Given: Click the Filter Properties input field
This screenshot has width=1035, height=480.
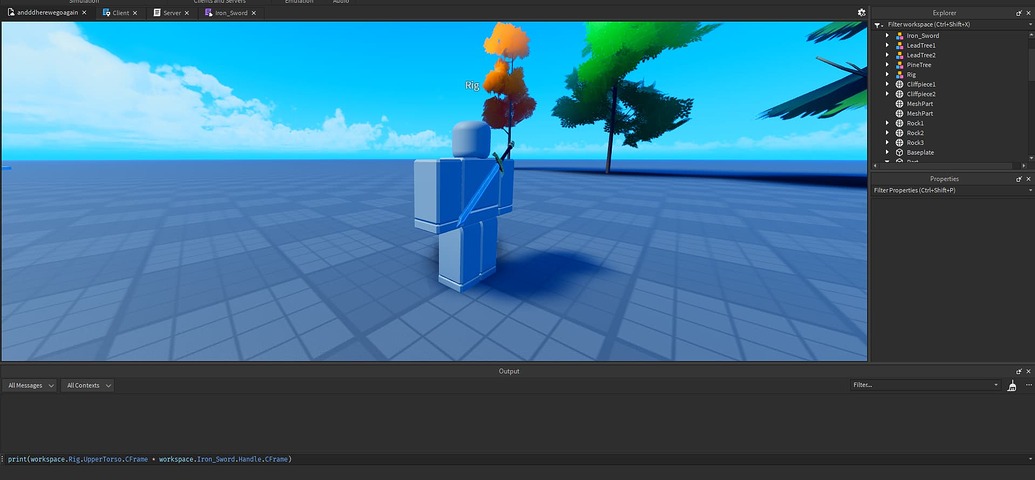Looking at the screenshot, I should click(949, 190).
